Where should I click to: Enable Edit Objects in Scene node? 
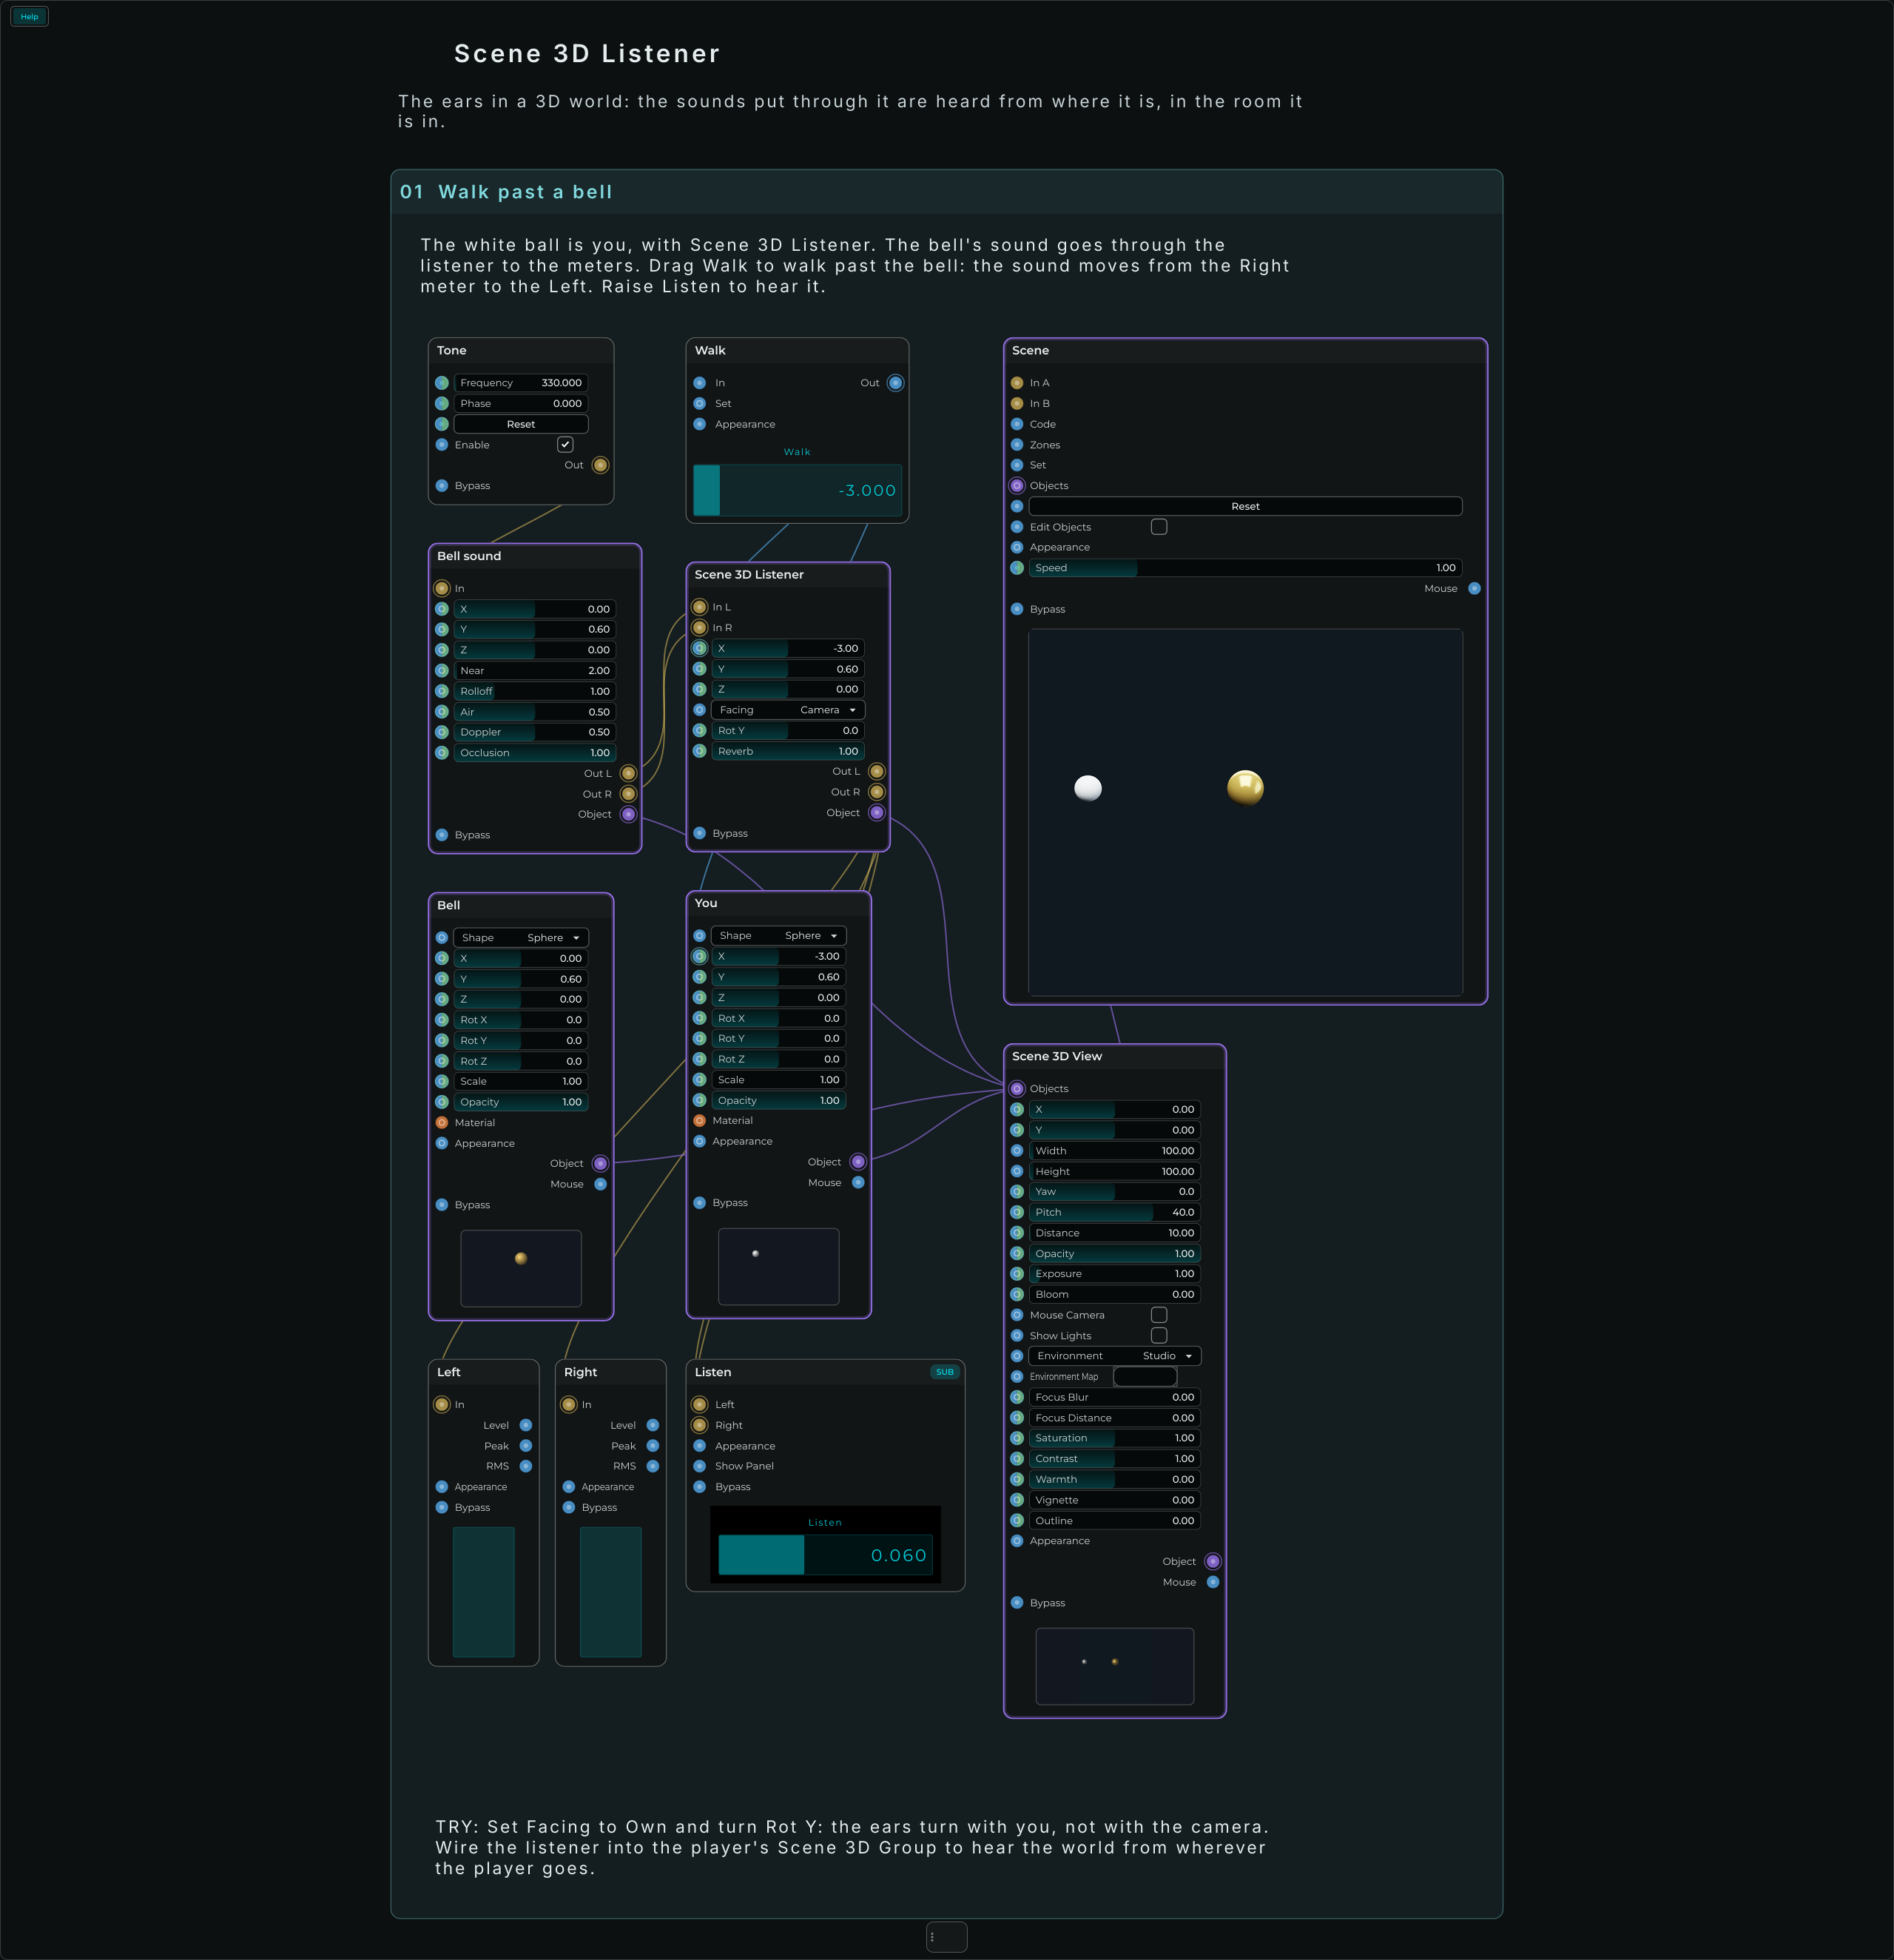click(x=1159, y=526)
